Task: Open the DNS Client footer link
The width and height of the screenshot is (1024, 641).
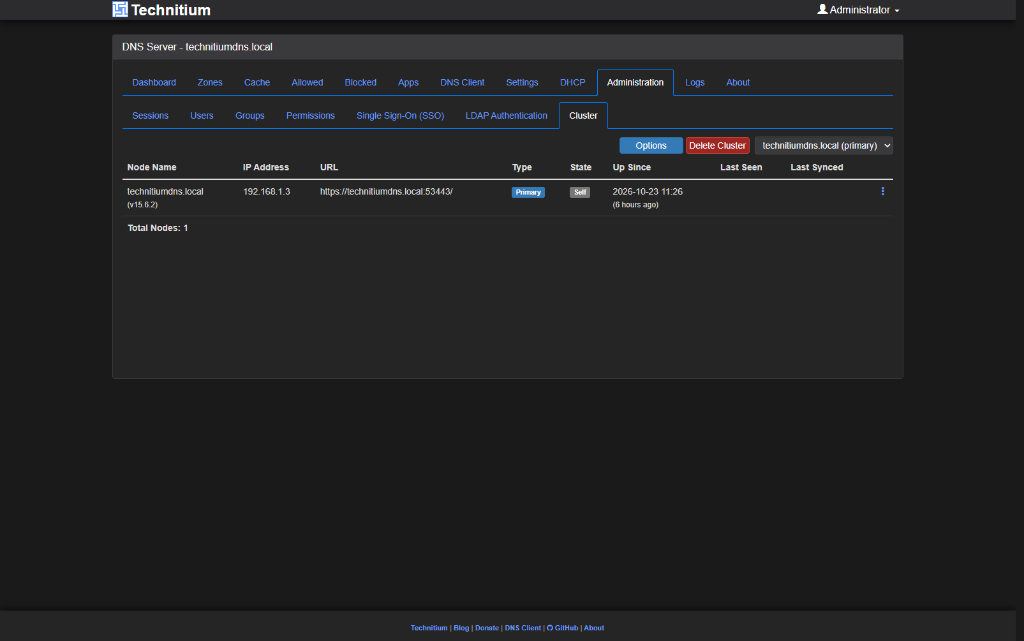Action: pyautogui.click(x=522, y=628)
